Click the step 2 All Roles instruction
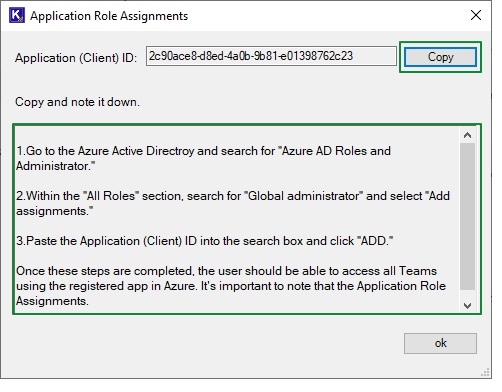This screenshot has width=502, height=392. tap(233, 203)
